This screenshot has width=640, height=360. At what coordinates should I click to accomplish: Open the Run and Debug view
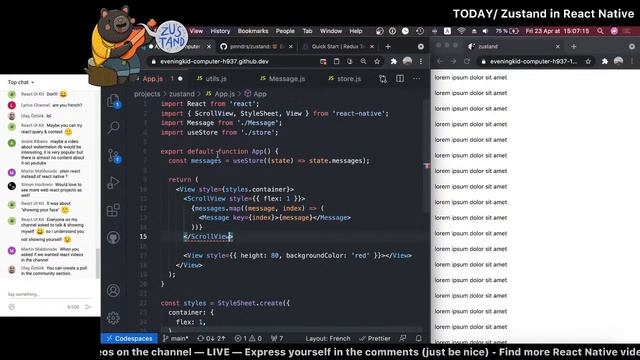pos(113,182)
